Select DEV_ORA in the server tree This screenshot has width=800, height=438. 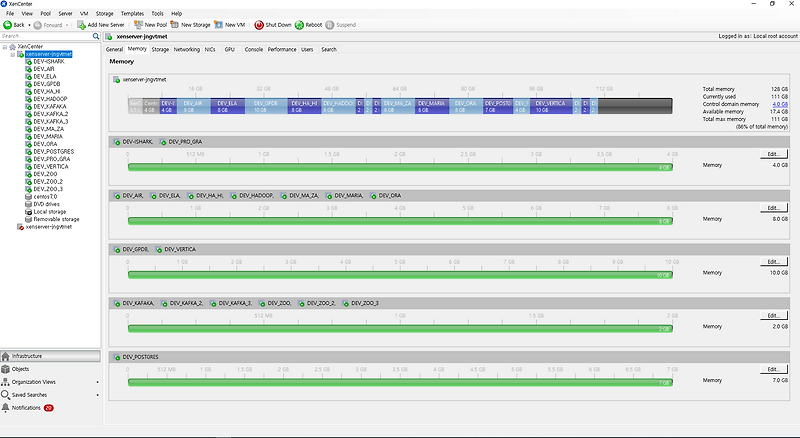click(x=45, y=144)
